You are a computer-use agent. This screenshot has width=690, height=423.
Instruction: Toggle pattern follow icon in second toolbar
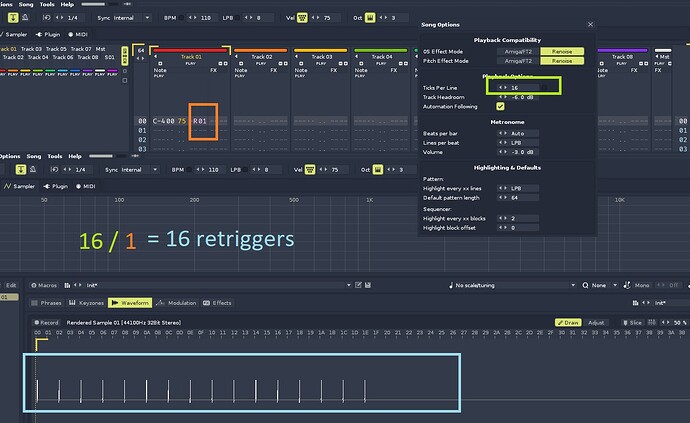[21, 169]
